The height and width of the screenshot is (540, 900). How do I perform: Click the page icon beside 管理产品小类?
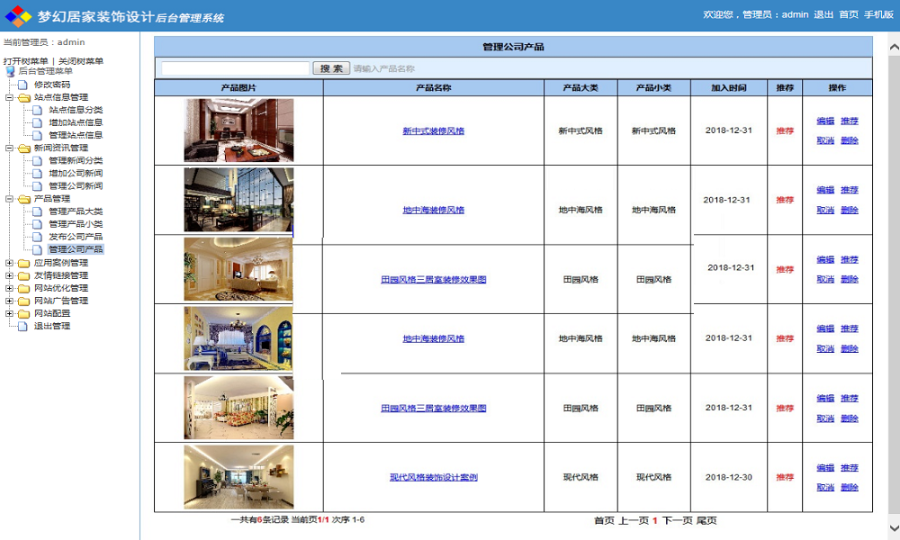[x=37, y=224]
